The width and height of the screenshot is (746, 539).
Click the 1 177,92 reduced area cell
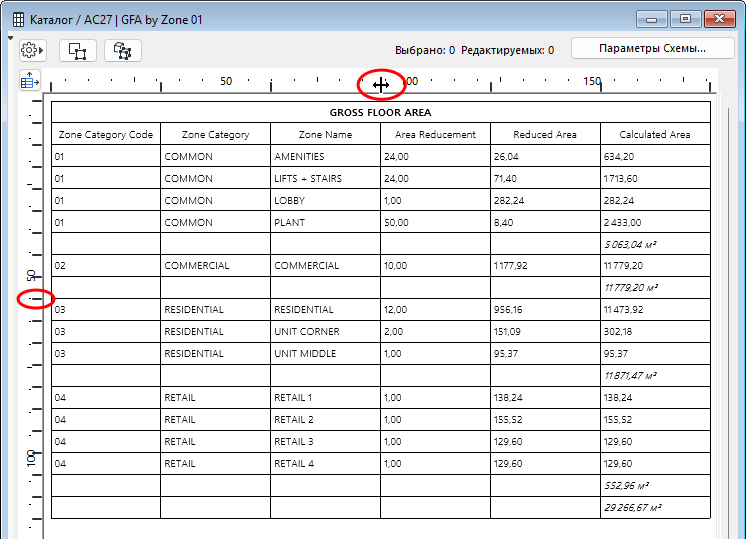click(x=545, y=265)
